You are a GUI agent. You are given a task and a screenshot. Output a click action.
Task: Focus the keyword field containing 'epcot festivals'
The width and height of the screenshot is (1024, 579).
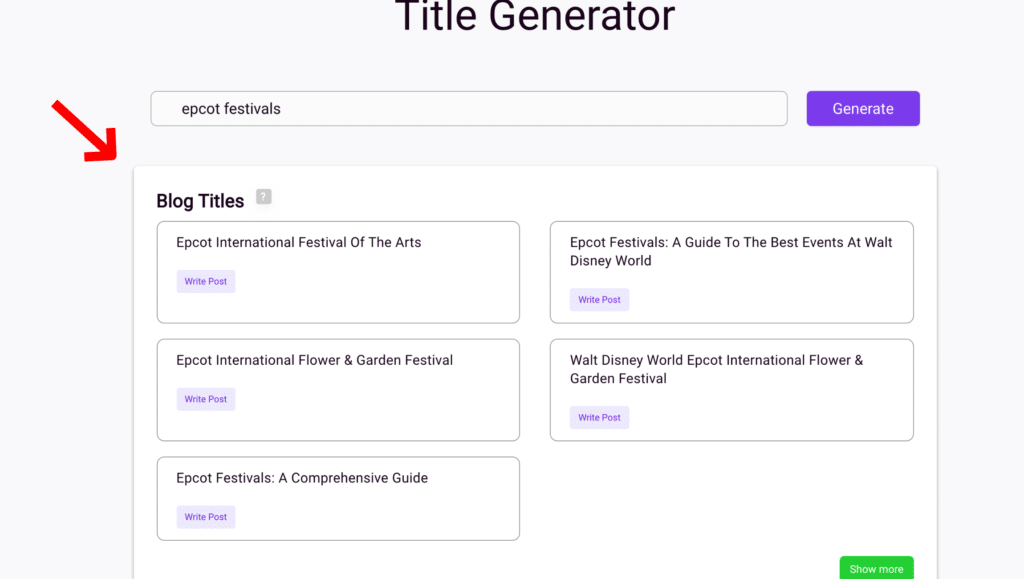click(469, 108)
